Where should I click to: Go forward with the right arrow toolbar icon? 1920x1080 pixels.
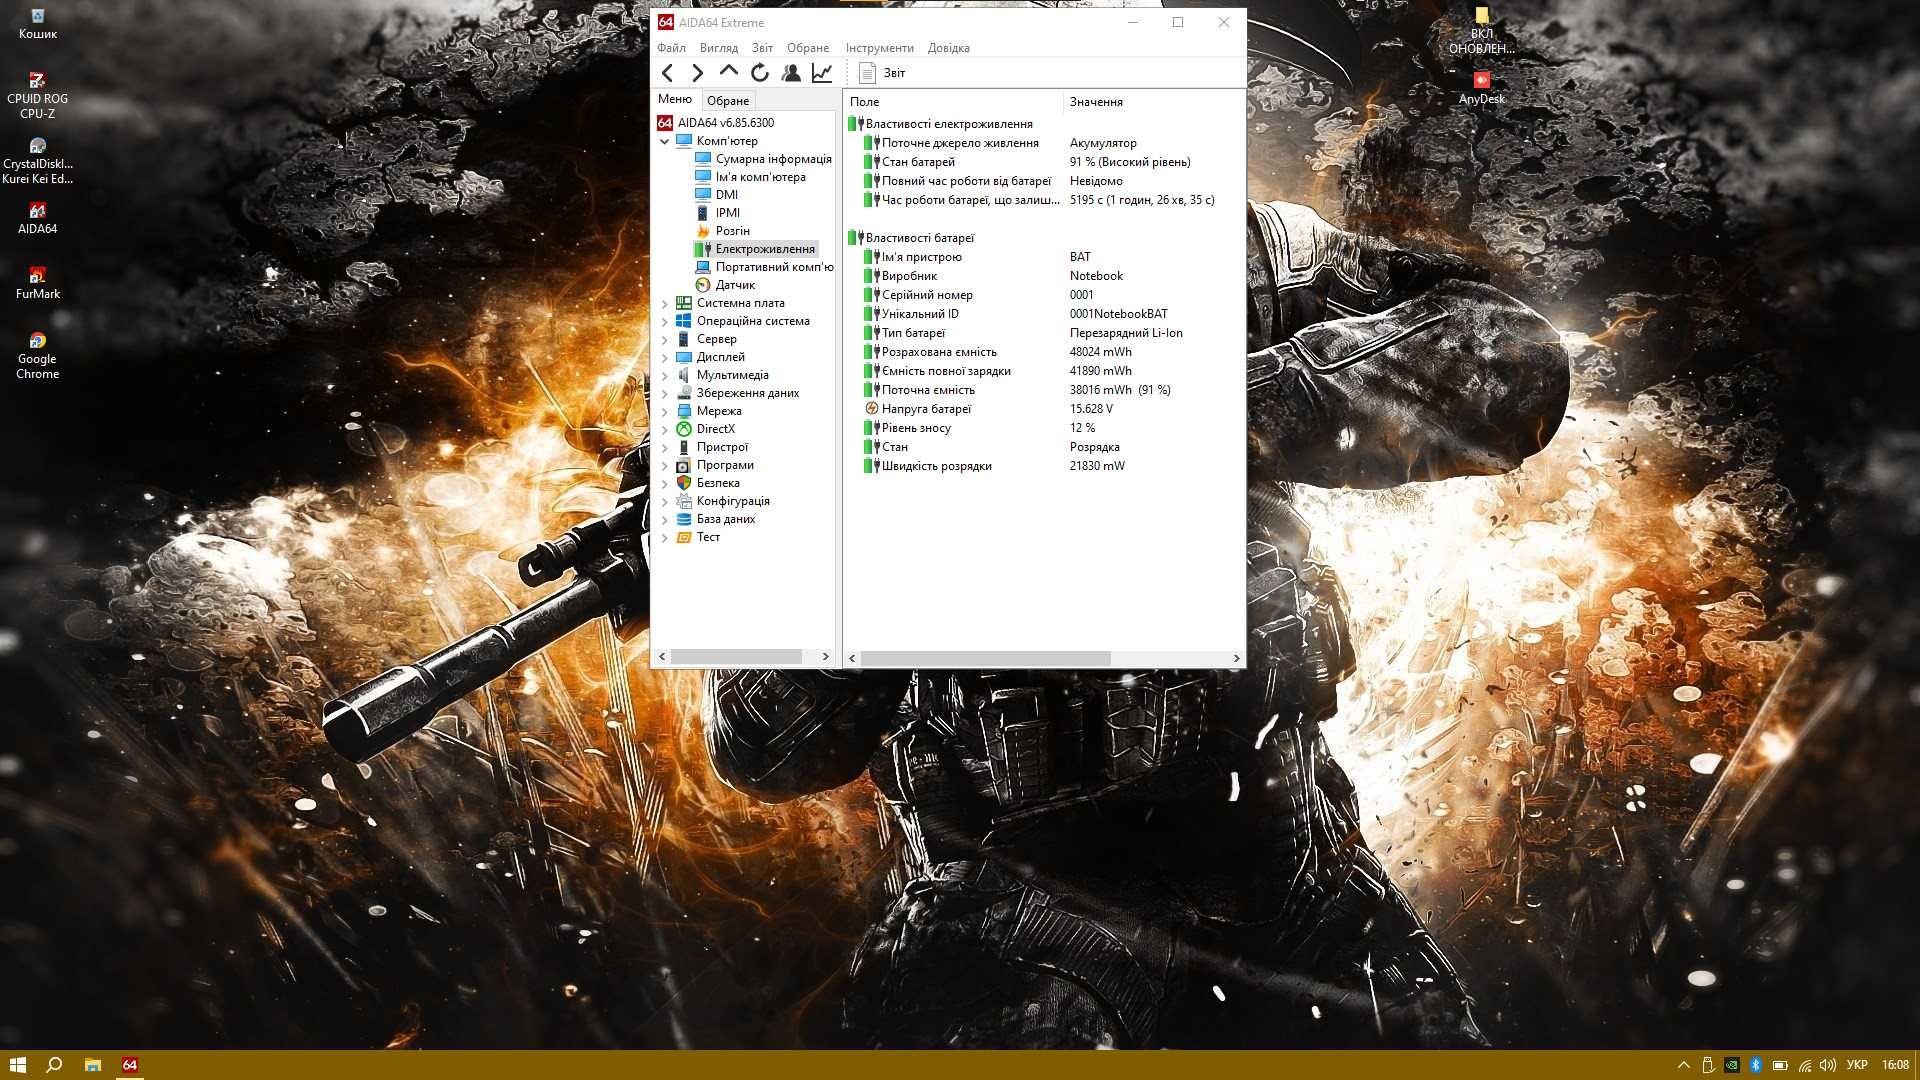pos(698,73)
